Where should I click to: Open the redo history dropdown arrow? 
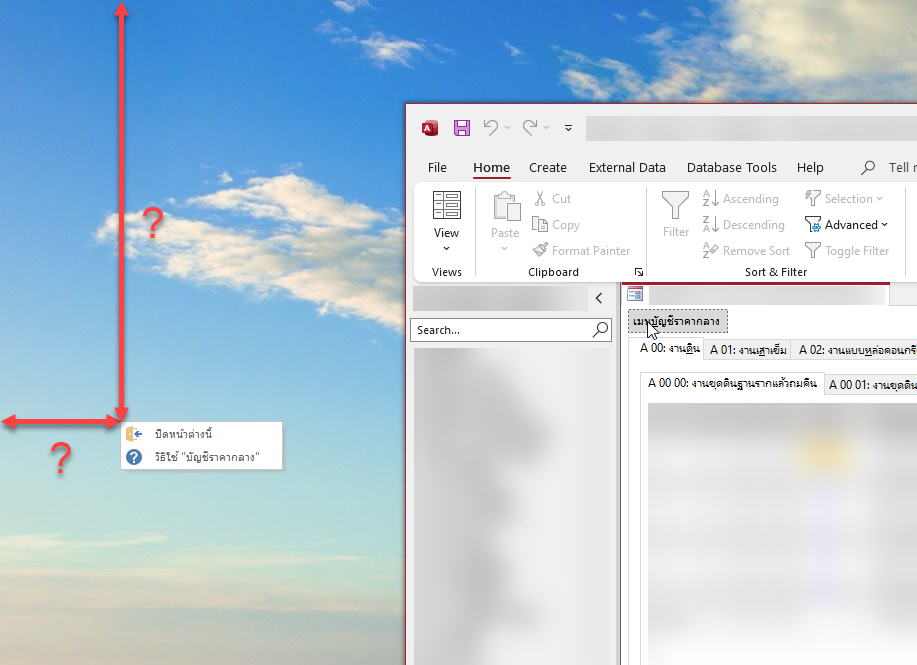546,128
